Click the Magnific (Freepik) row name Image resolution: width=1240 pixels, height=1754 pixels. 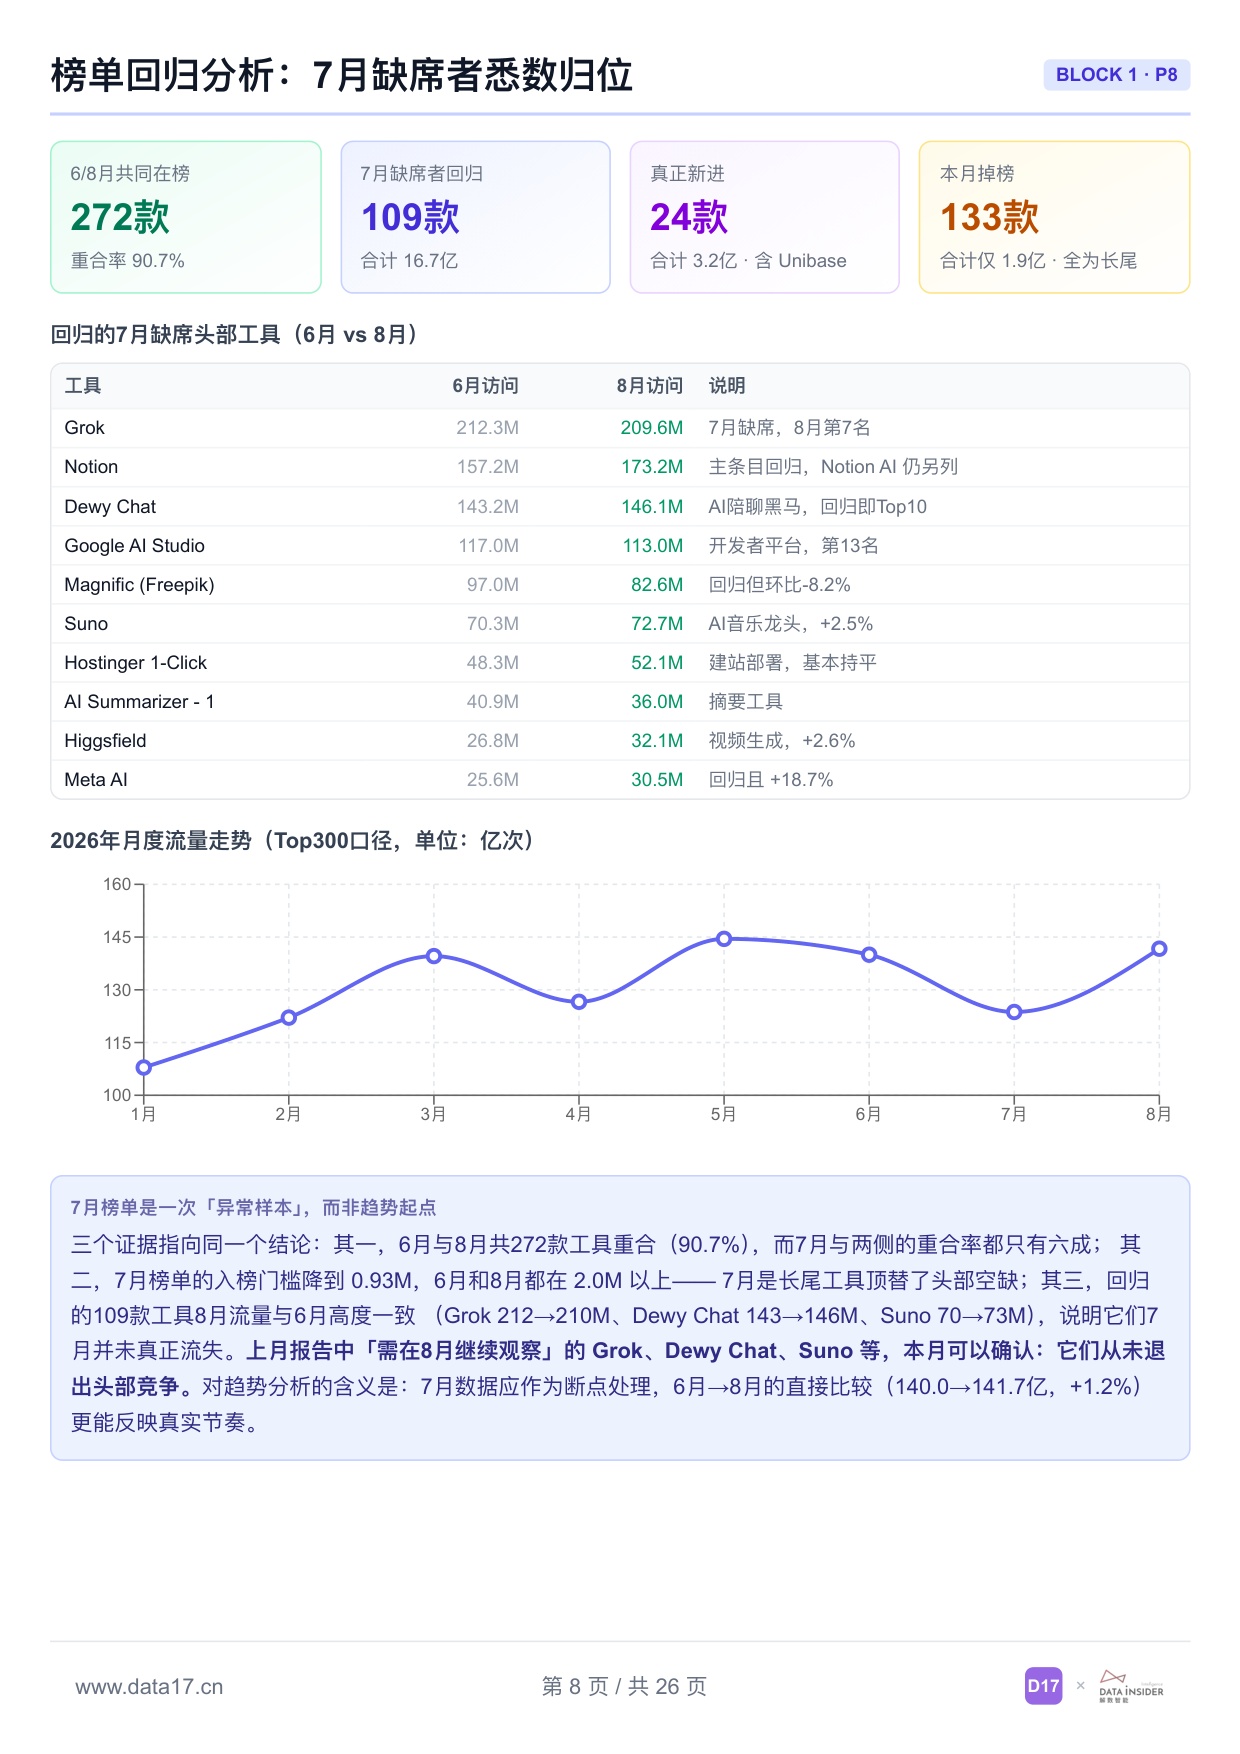point(139,585)
